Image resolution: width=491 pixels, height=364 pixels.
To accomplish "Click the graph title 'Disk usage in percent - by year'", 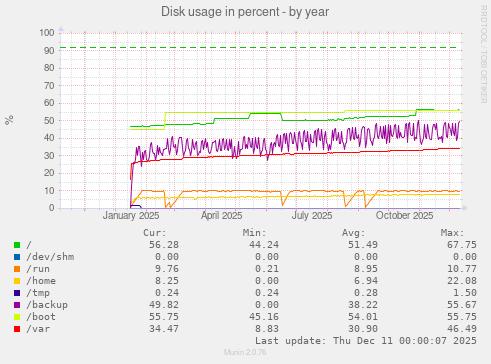I will point(245,12).
